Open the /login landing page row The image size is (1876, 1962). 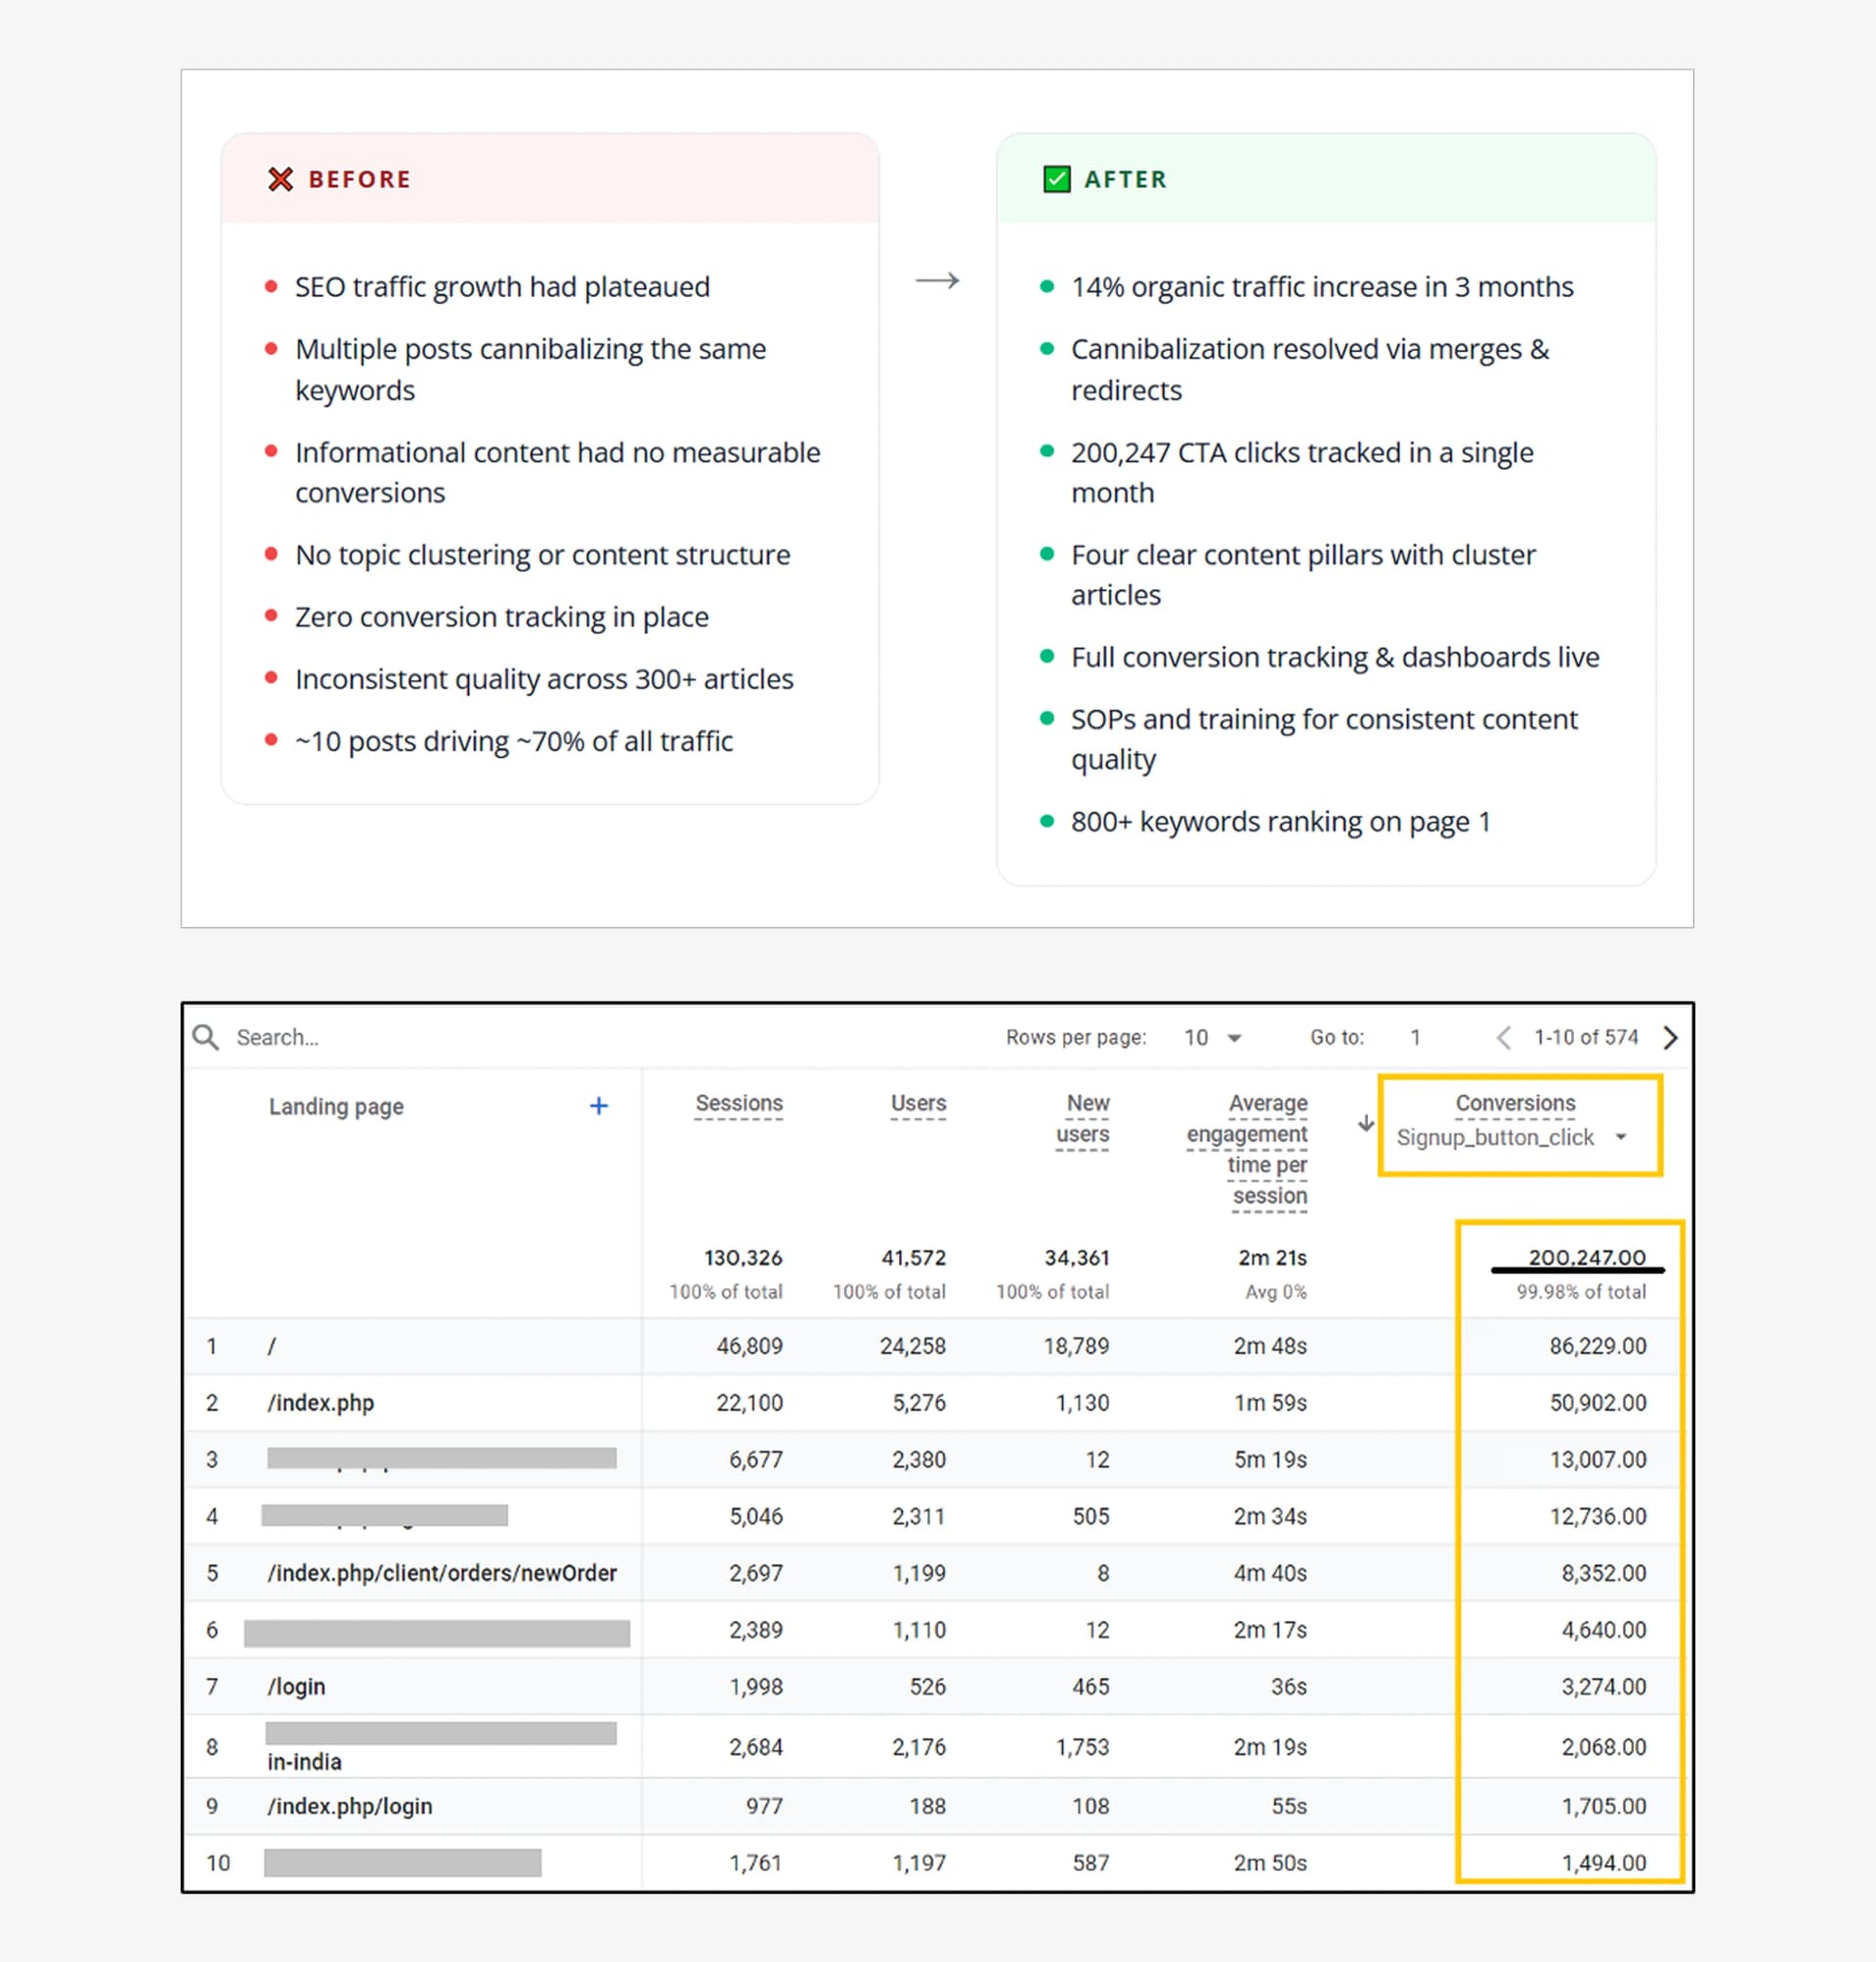[x=296, y=1687]
